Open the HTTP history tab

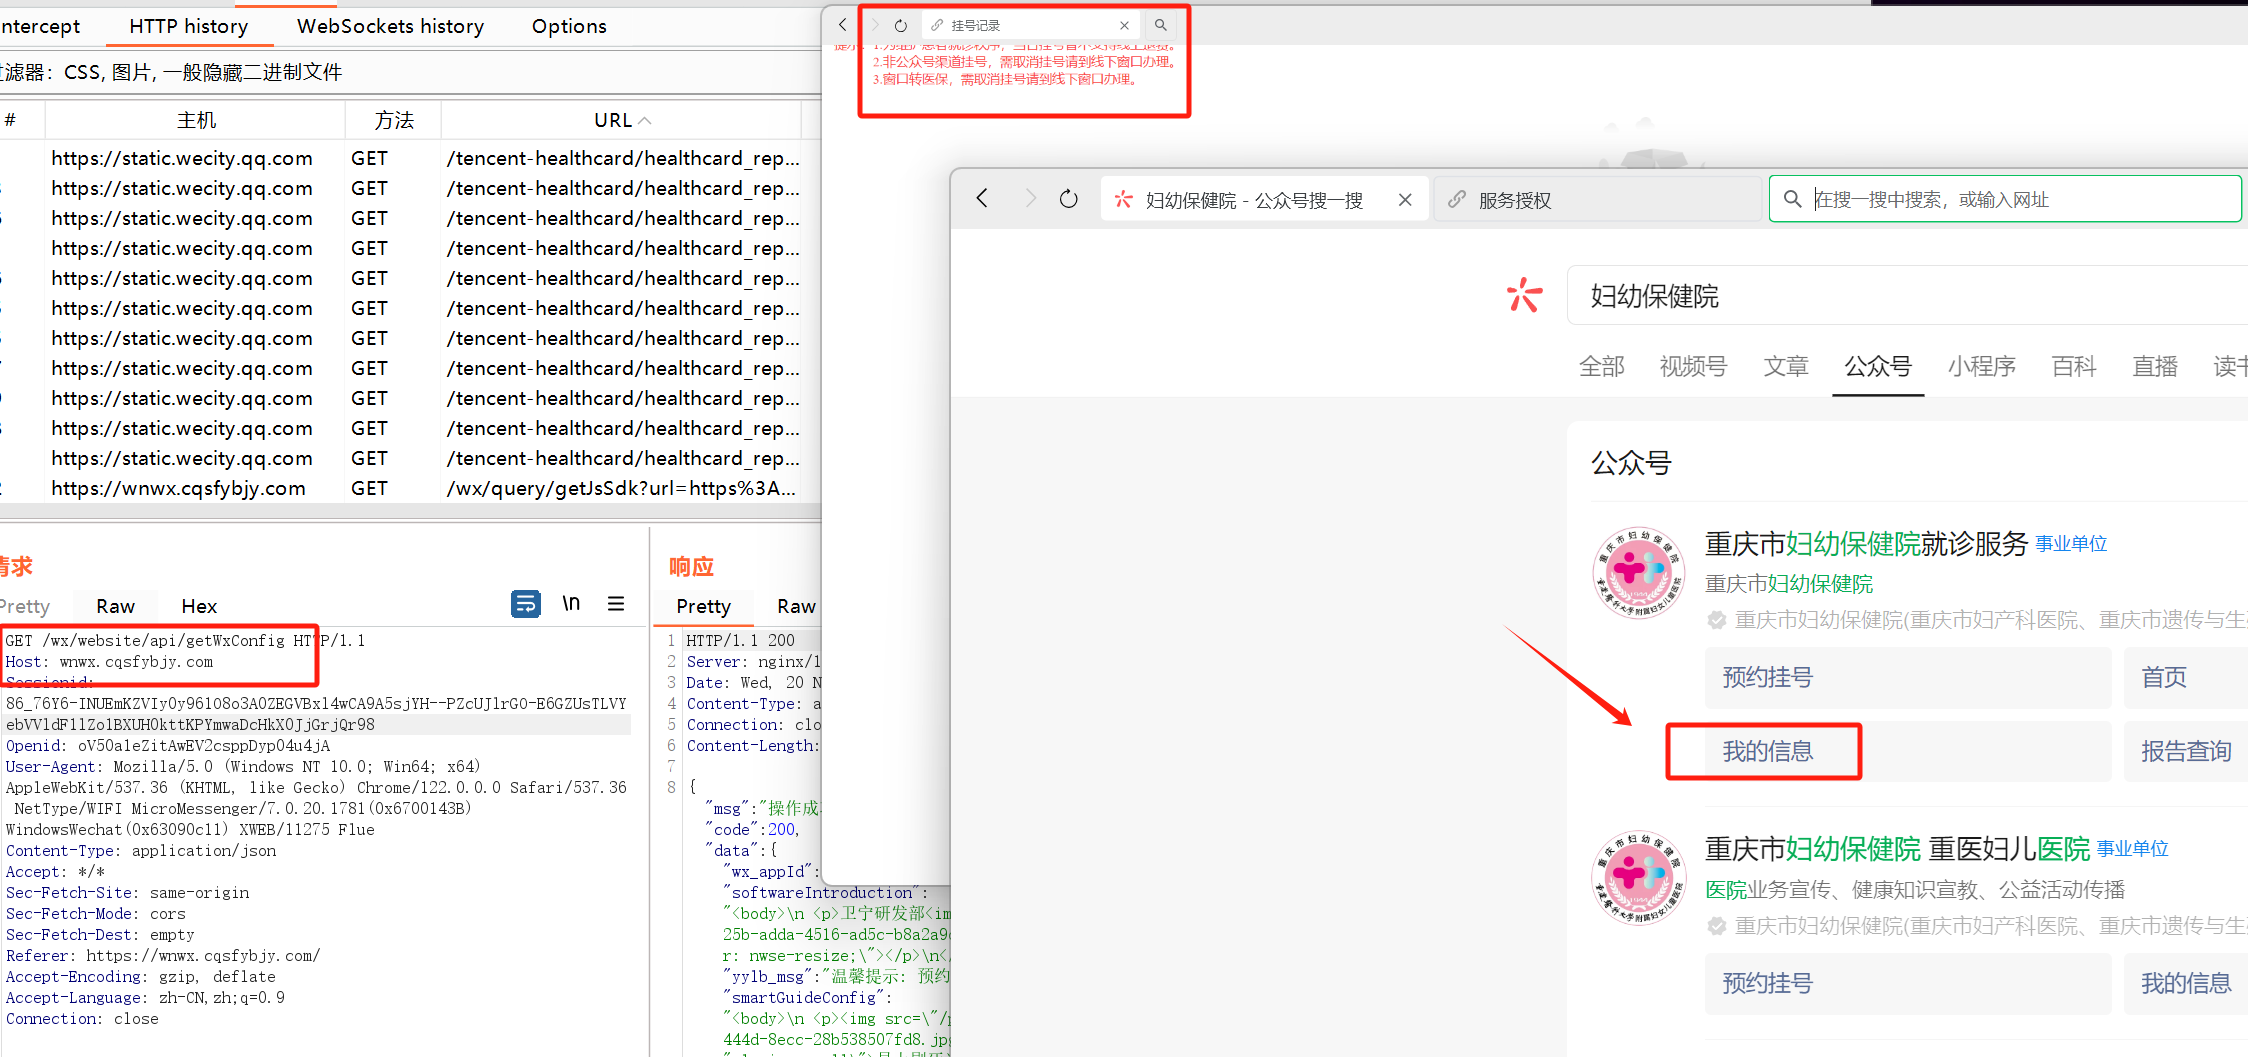pos(189,26)
